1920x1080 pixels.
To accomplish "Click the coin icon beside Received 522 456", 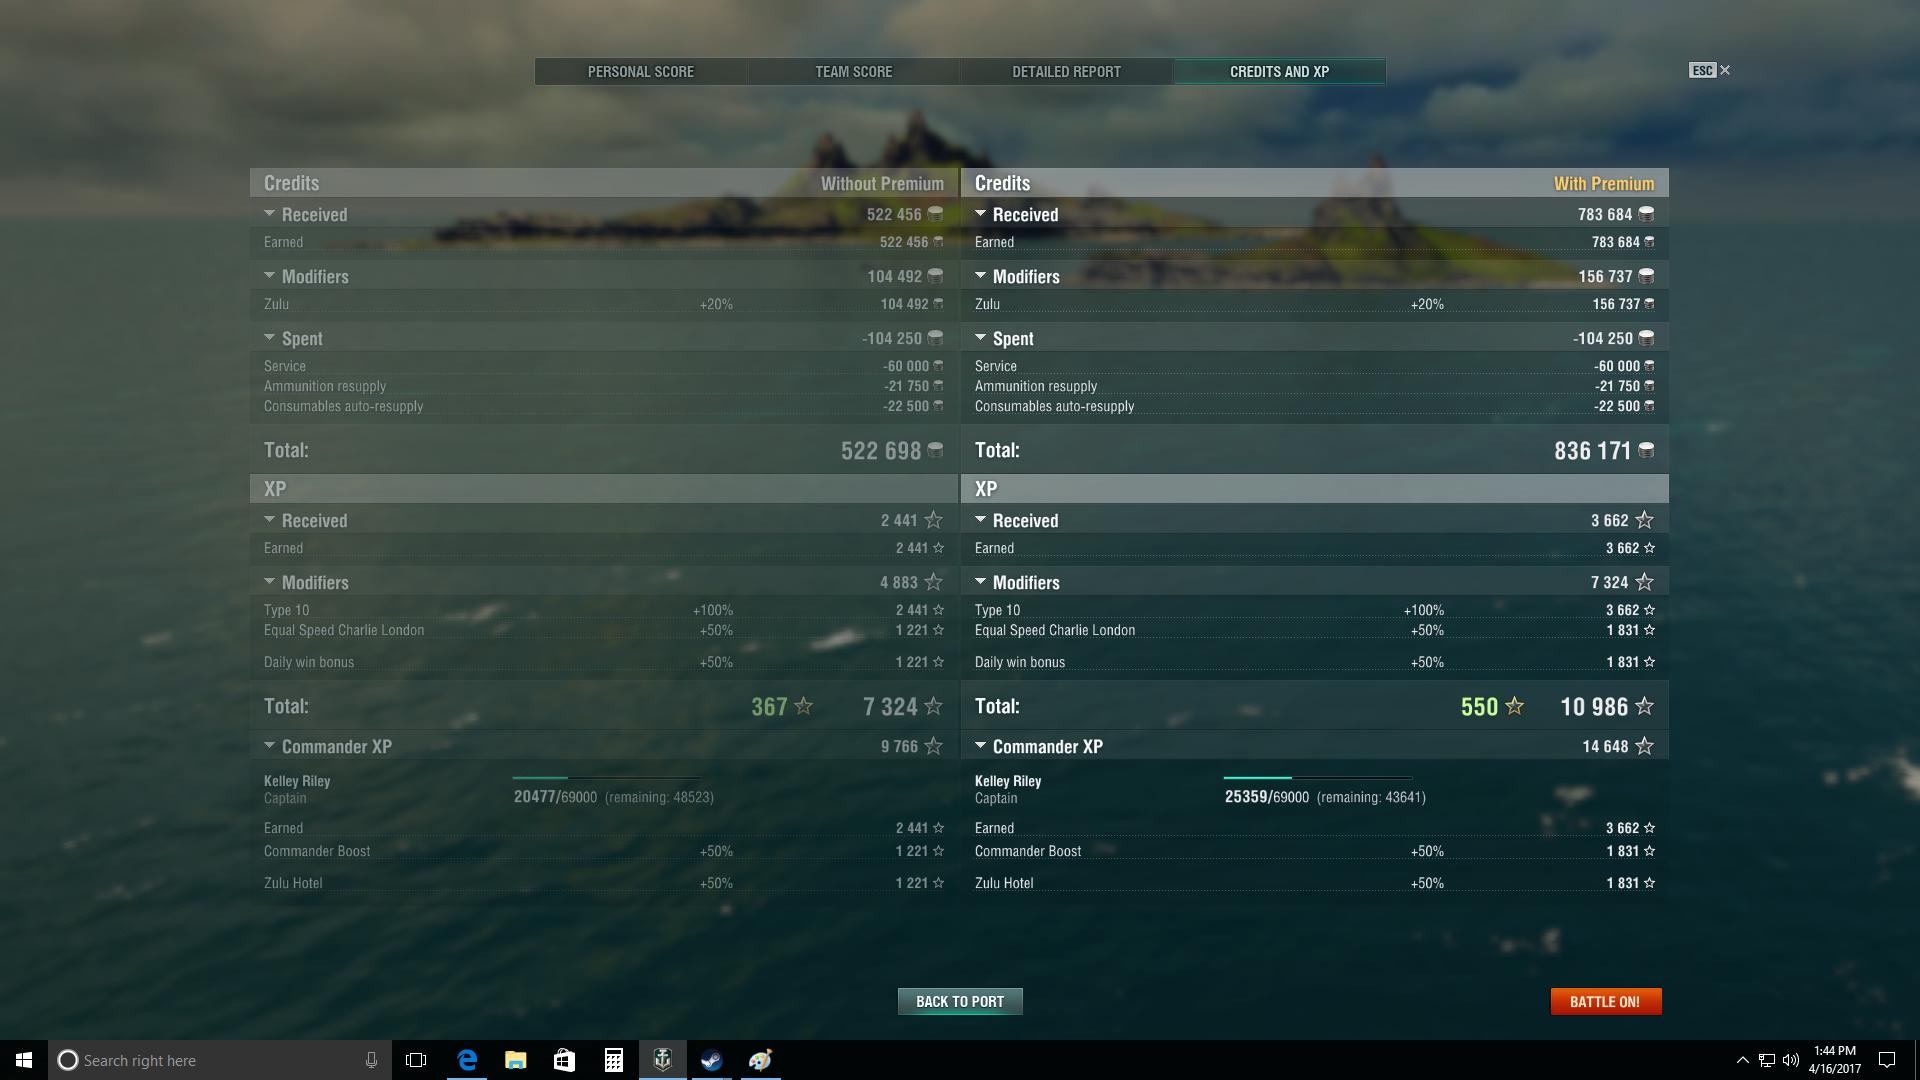I will pos(935,214).
